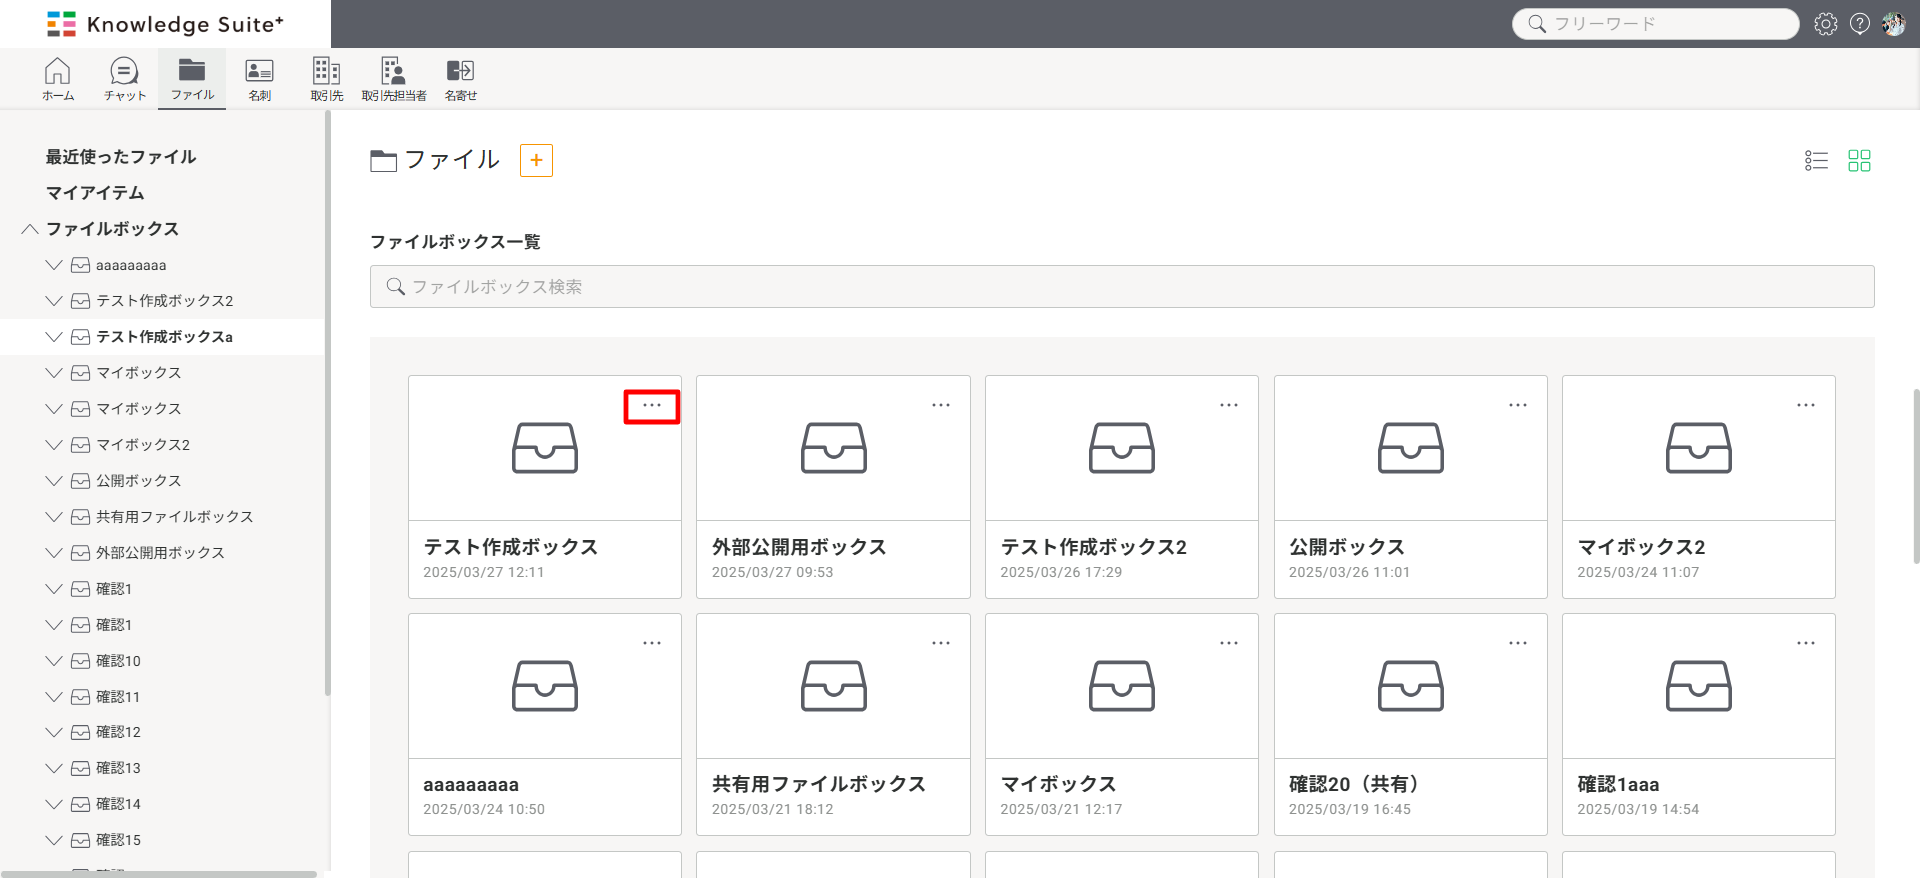
Task: Collapse the ファイルボックス tree section
Action: click(x=30, y=229)
